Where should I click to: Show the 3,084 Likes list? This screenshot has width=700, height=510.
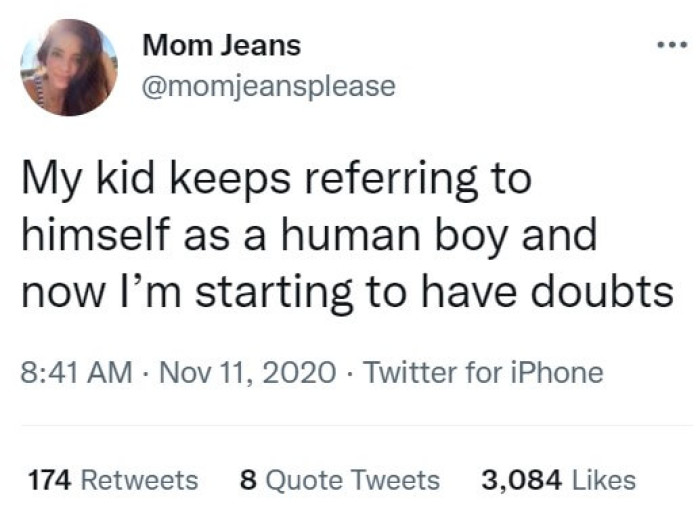point(558,480)
